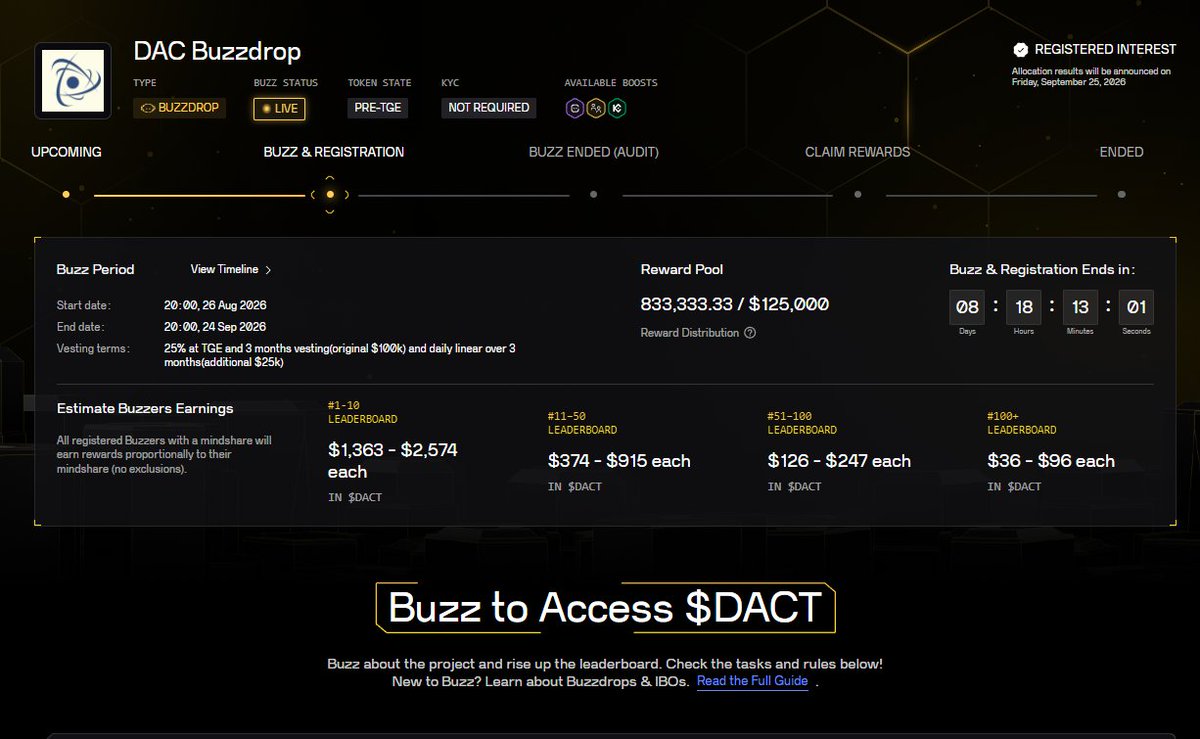Click the #51-100 leaderboard label
1200x739 pixels.
coord(802,423)
